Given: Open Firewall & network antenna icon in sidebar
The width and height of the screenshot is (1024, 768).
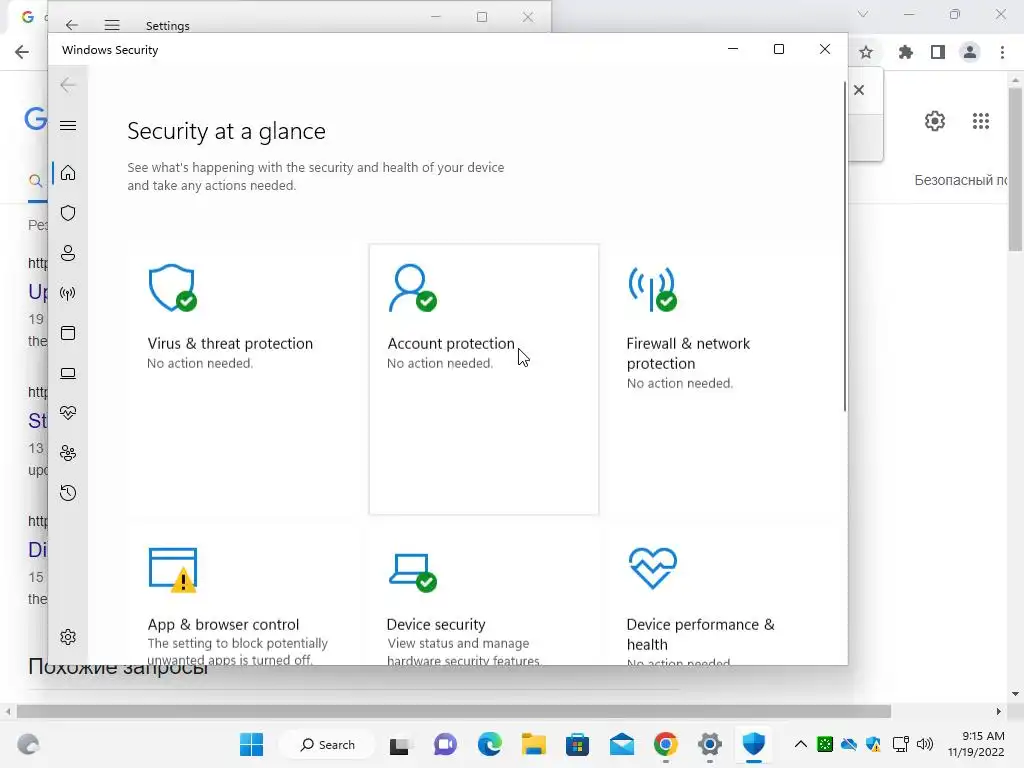Looking at the screenshot, I should 68,293.
